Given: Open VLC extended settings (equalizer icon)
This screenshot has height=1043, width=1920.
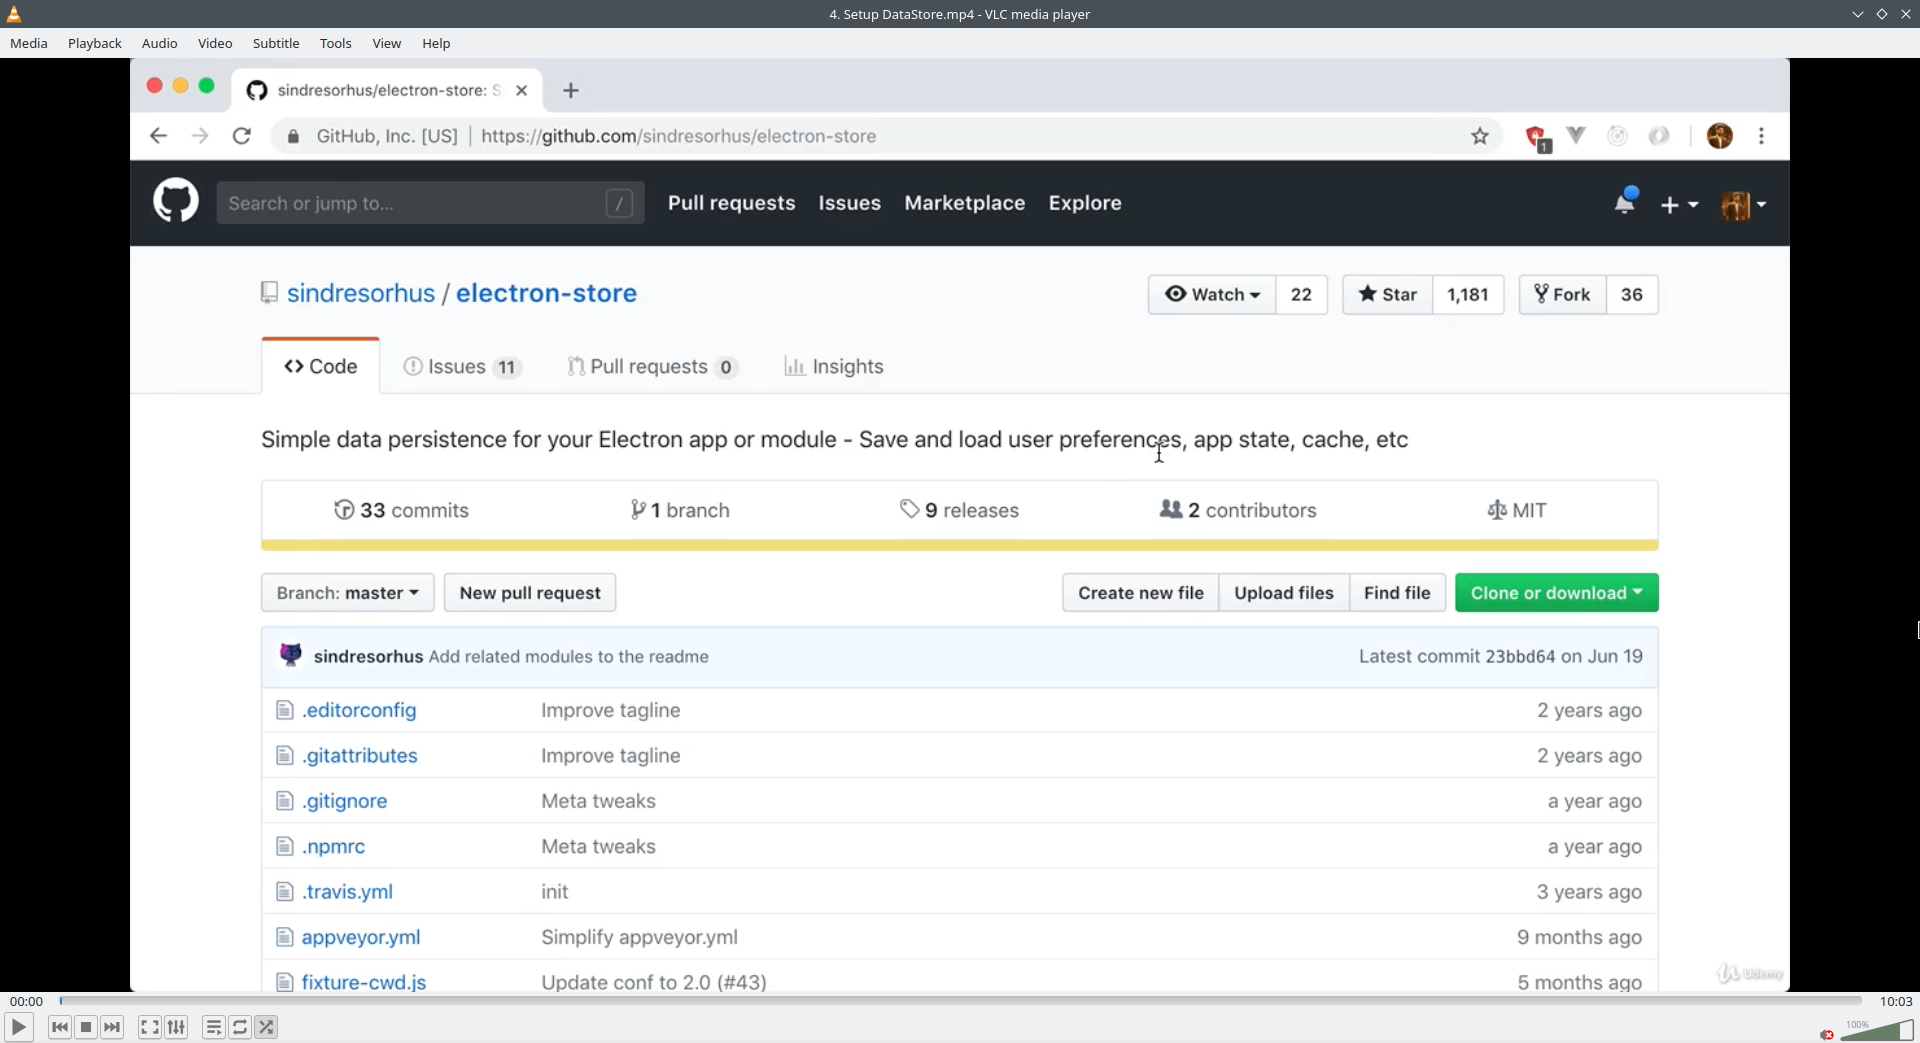Looking at the screenshot, I should pyautogui.click(x=176, y=1027).
